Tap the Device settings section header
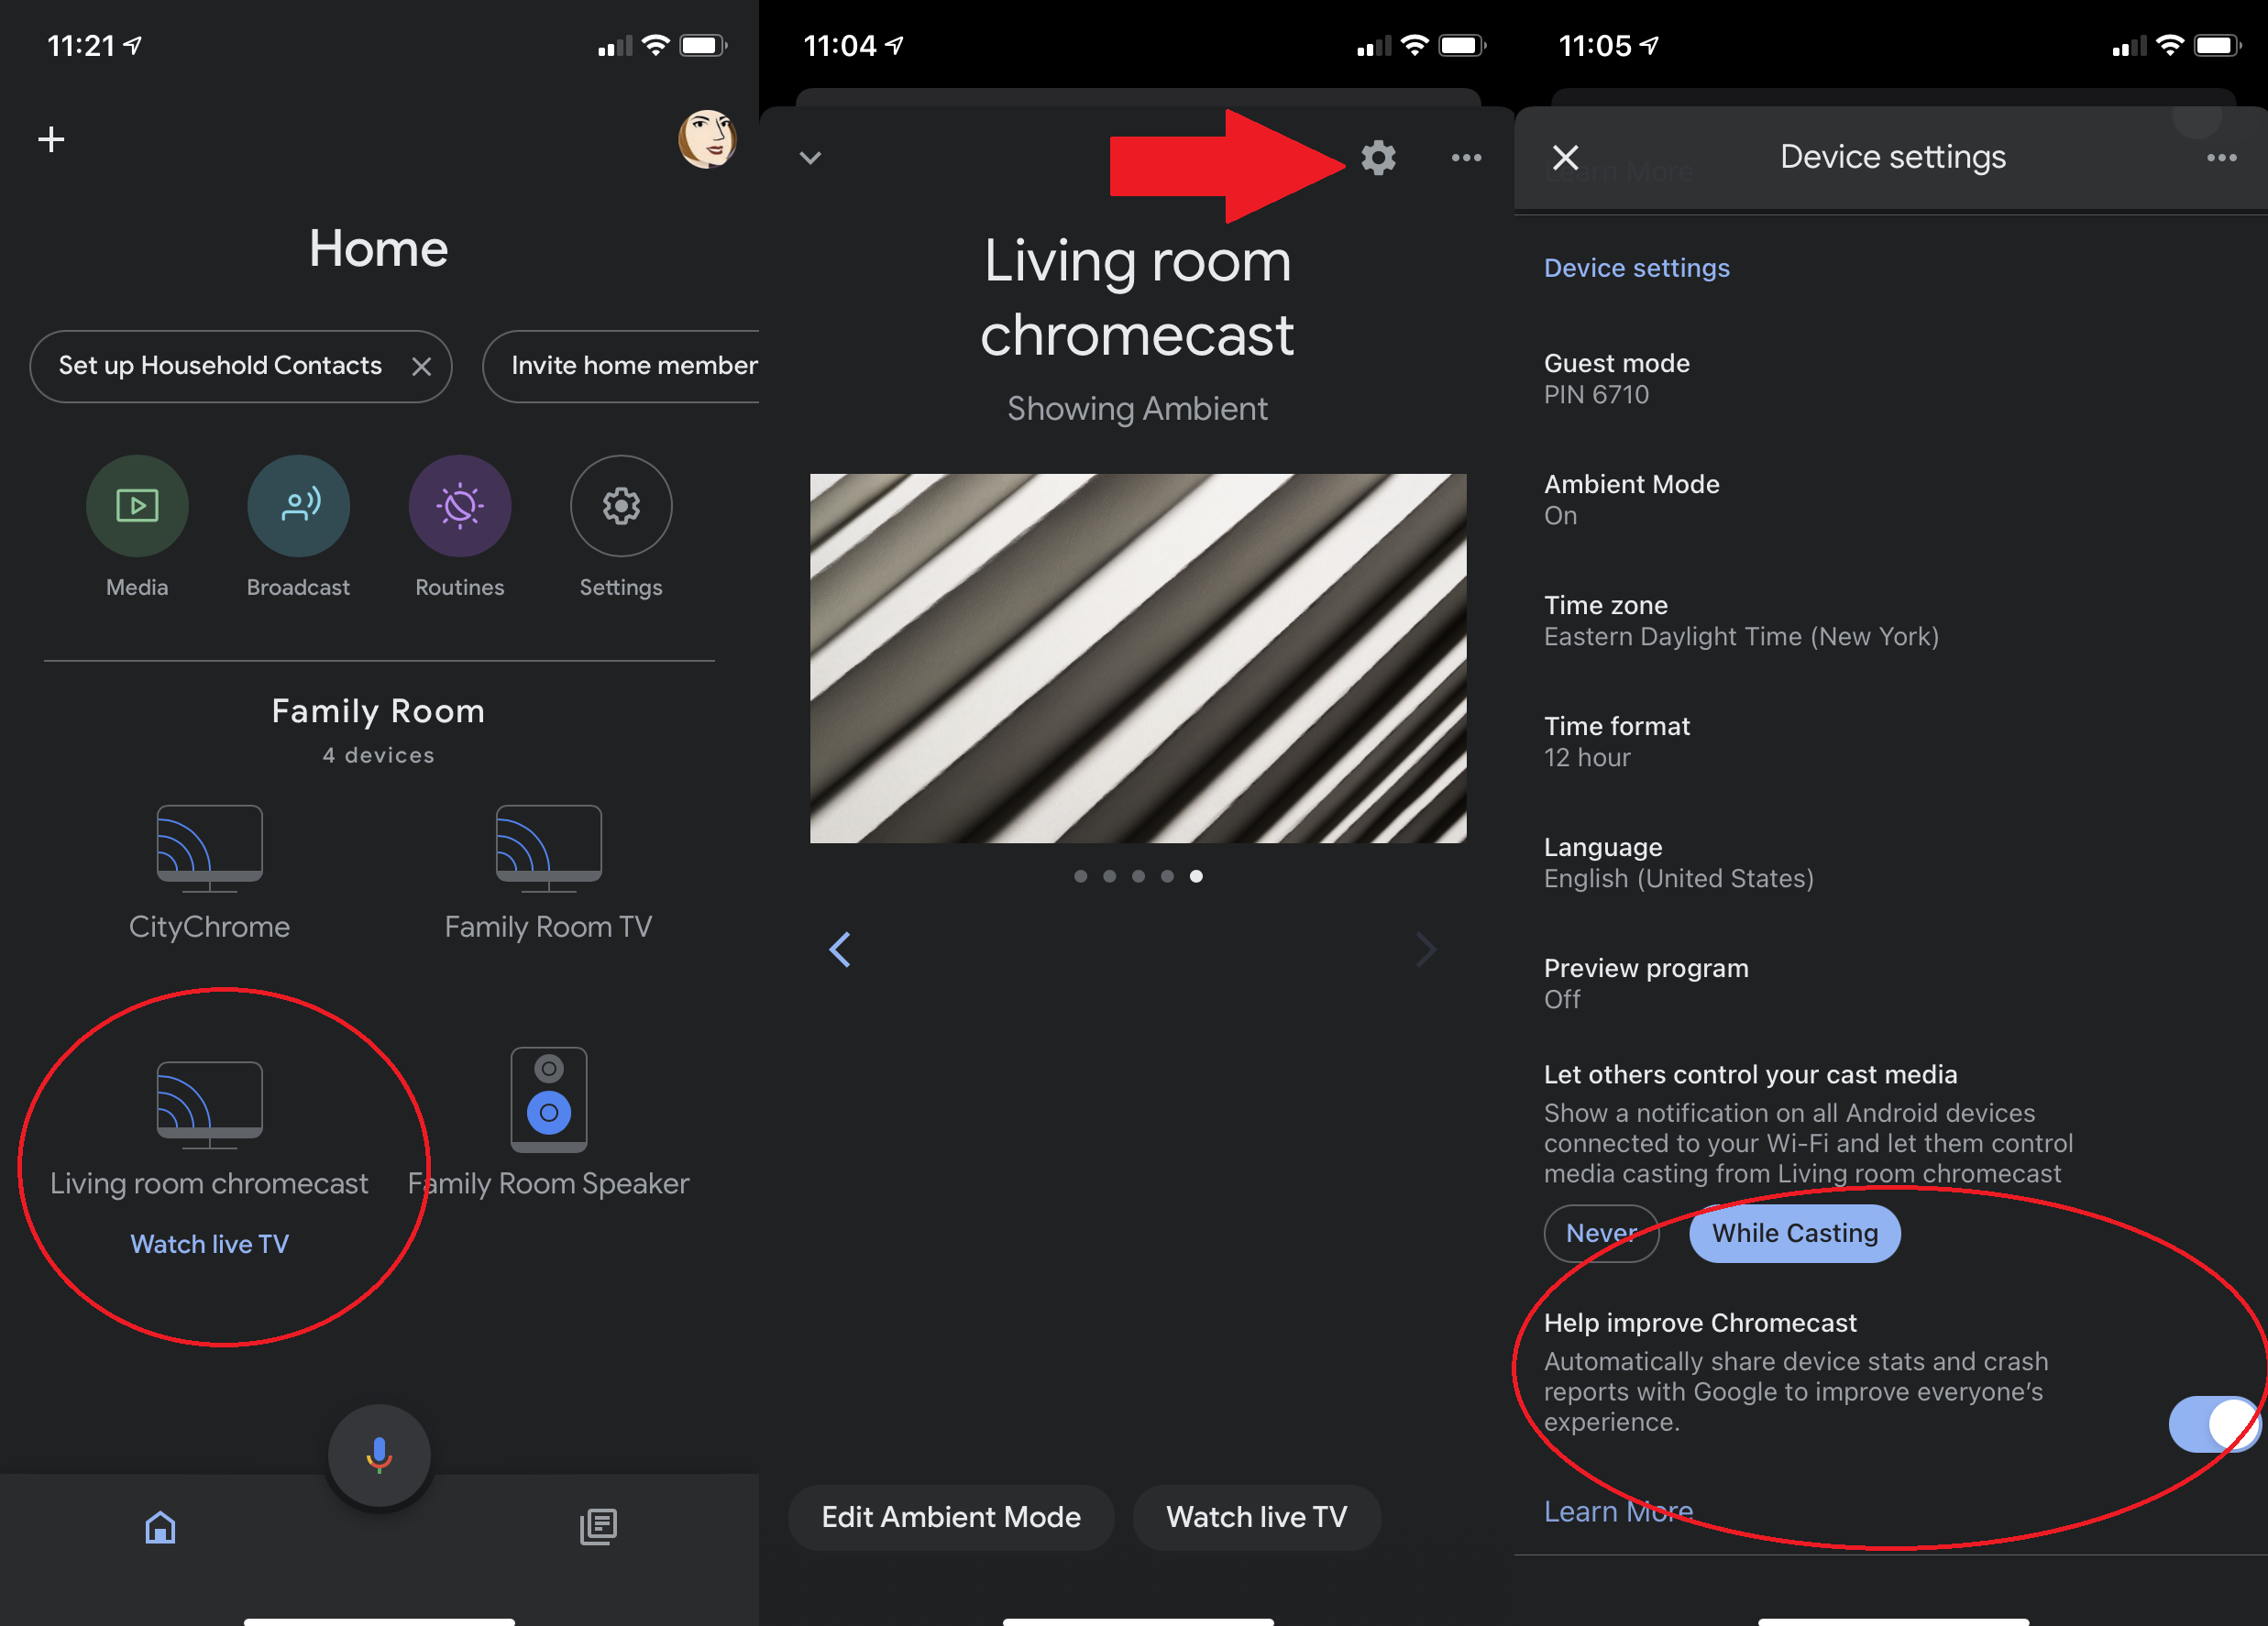 1636,268
